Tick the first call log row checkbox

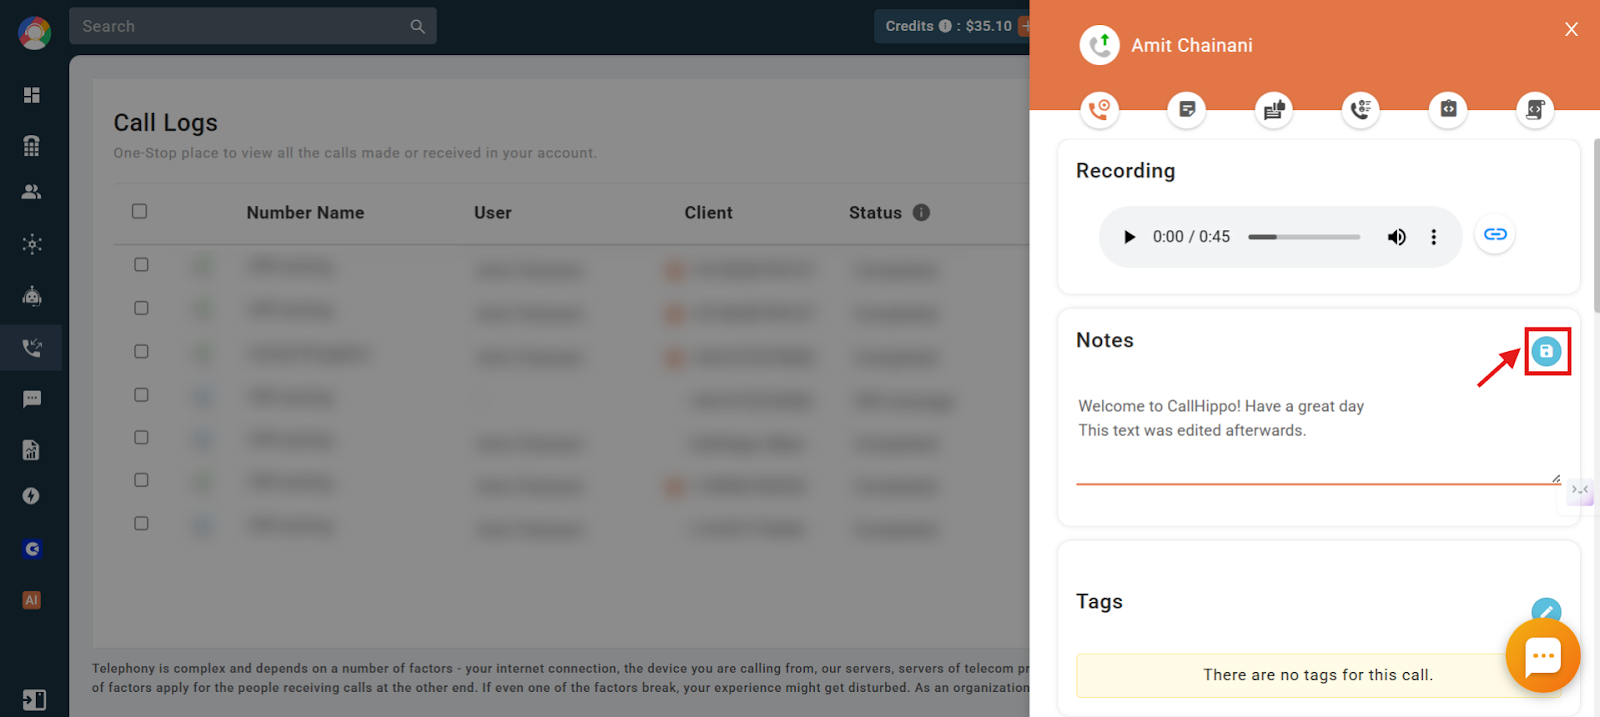[x=141, y=265]
